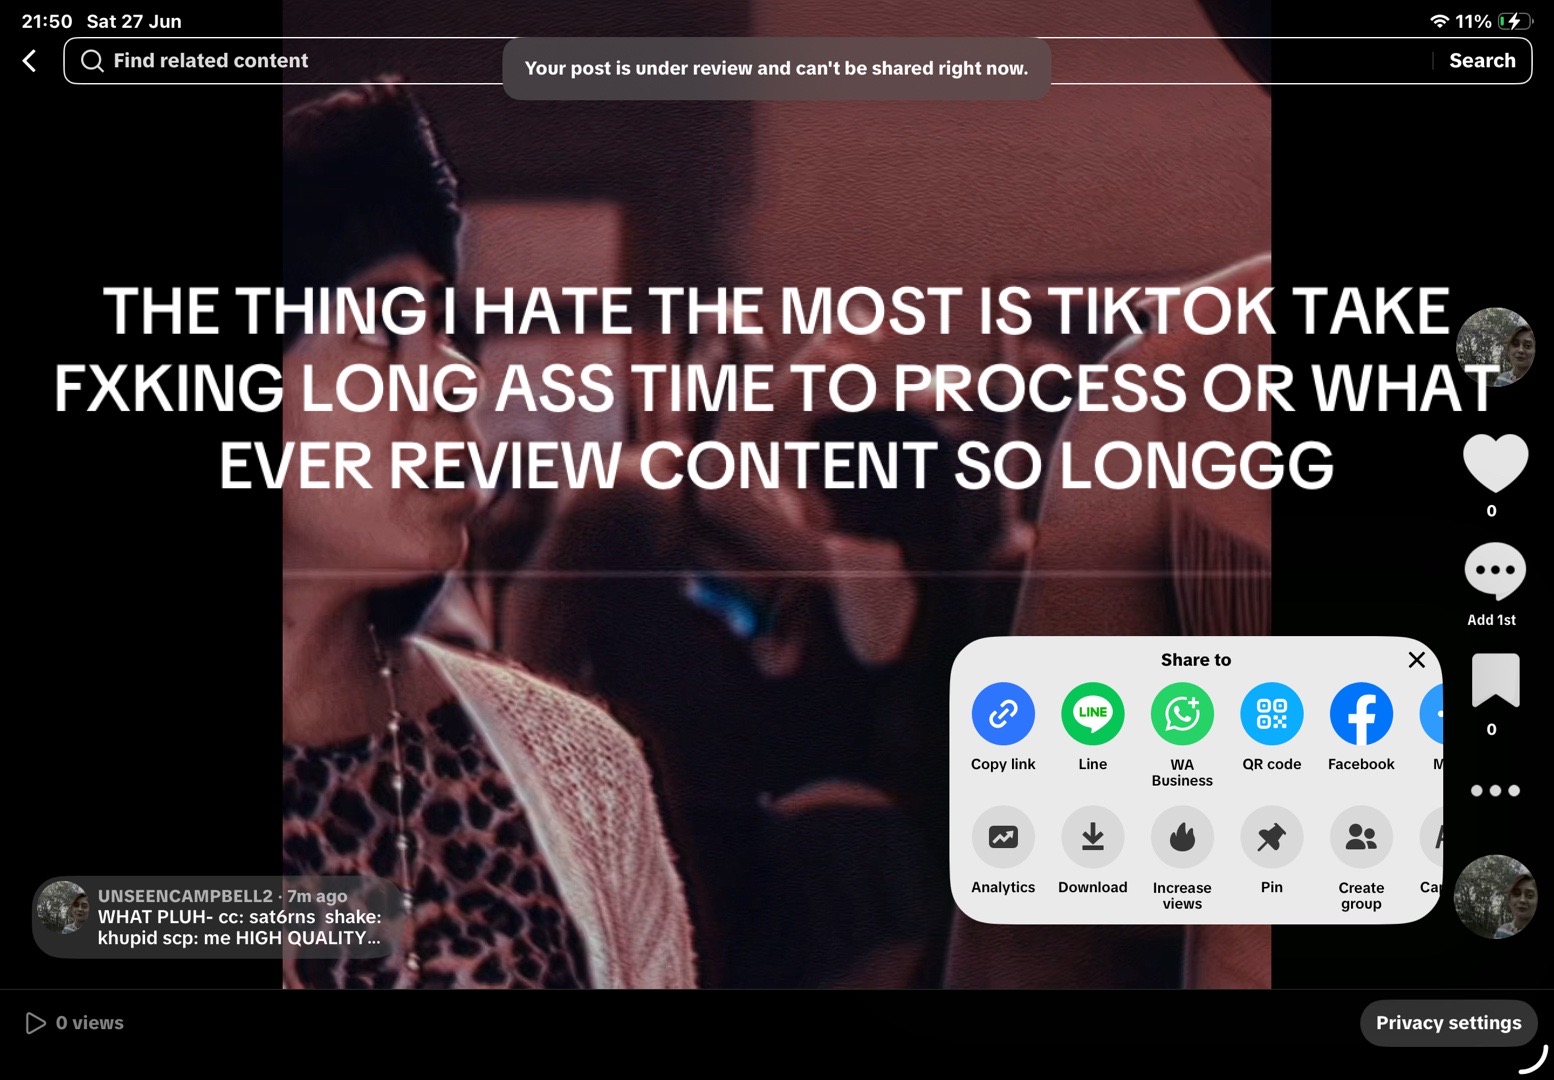Tap Create group in the share panel
Screen dimensions: 1554x1080
[1361, 837]
